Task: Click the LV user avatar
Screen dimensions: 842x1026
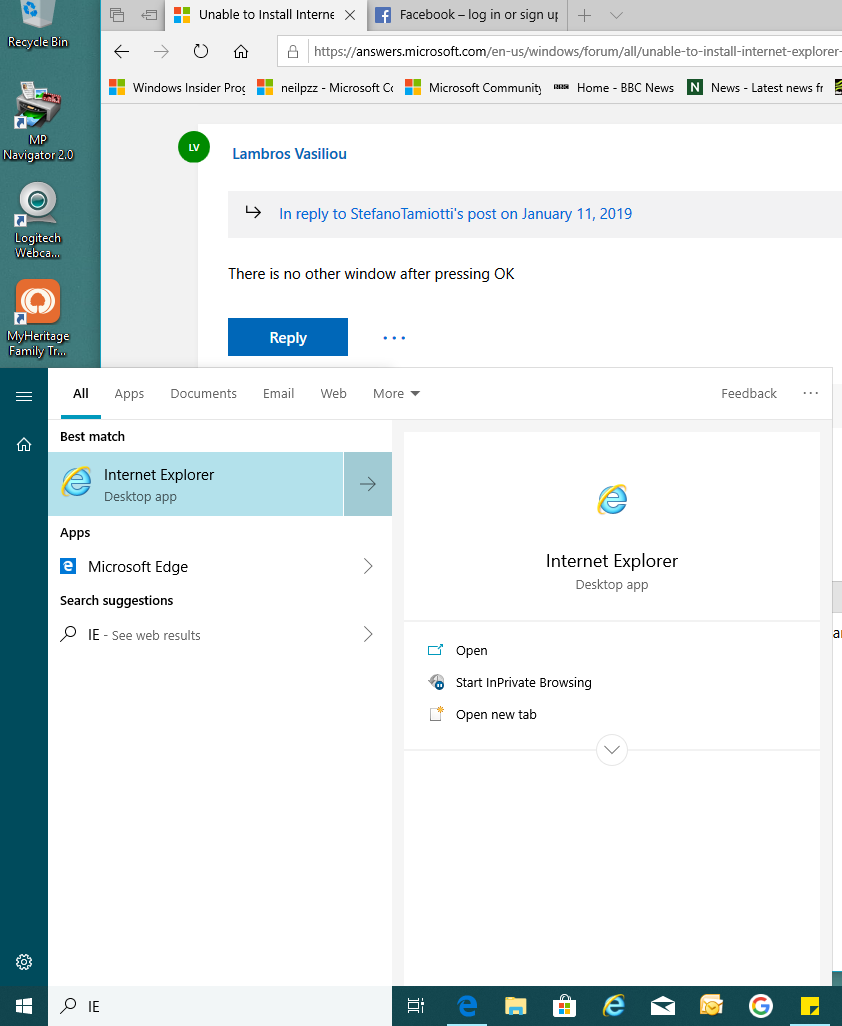Action: pyautogui.click(x=194, y=147)
